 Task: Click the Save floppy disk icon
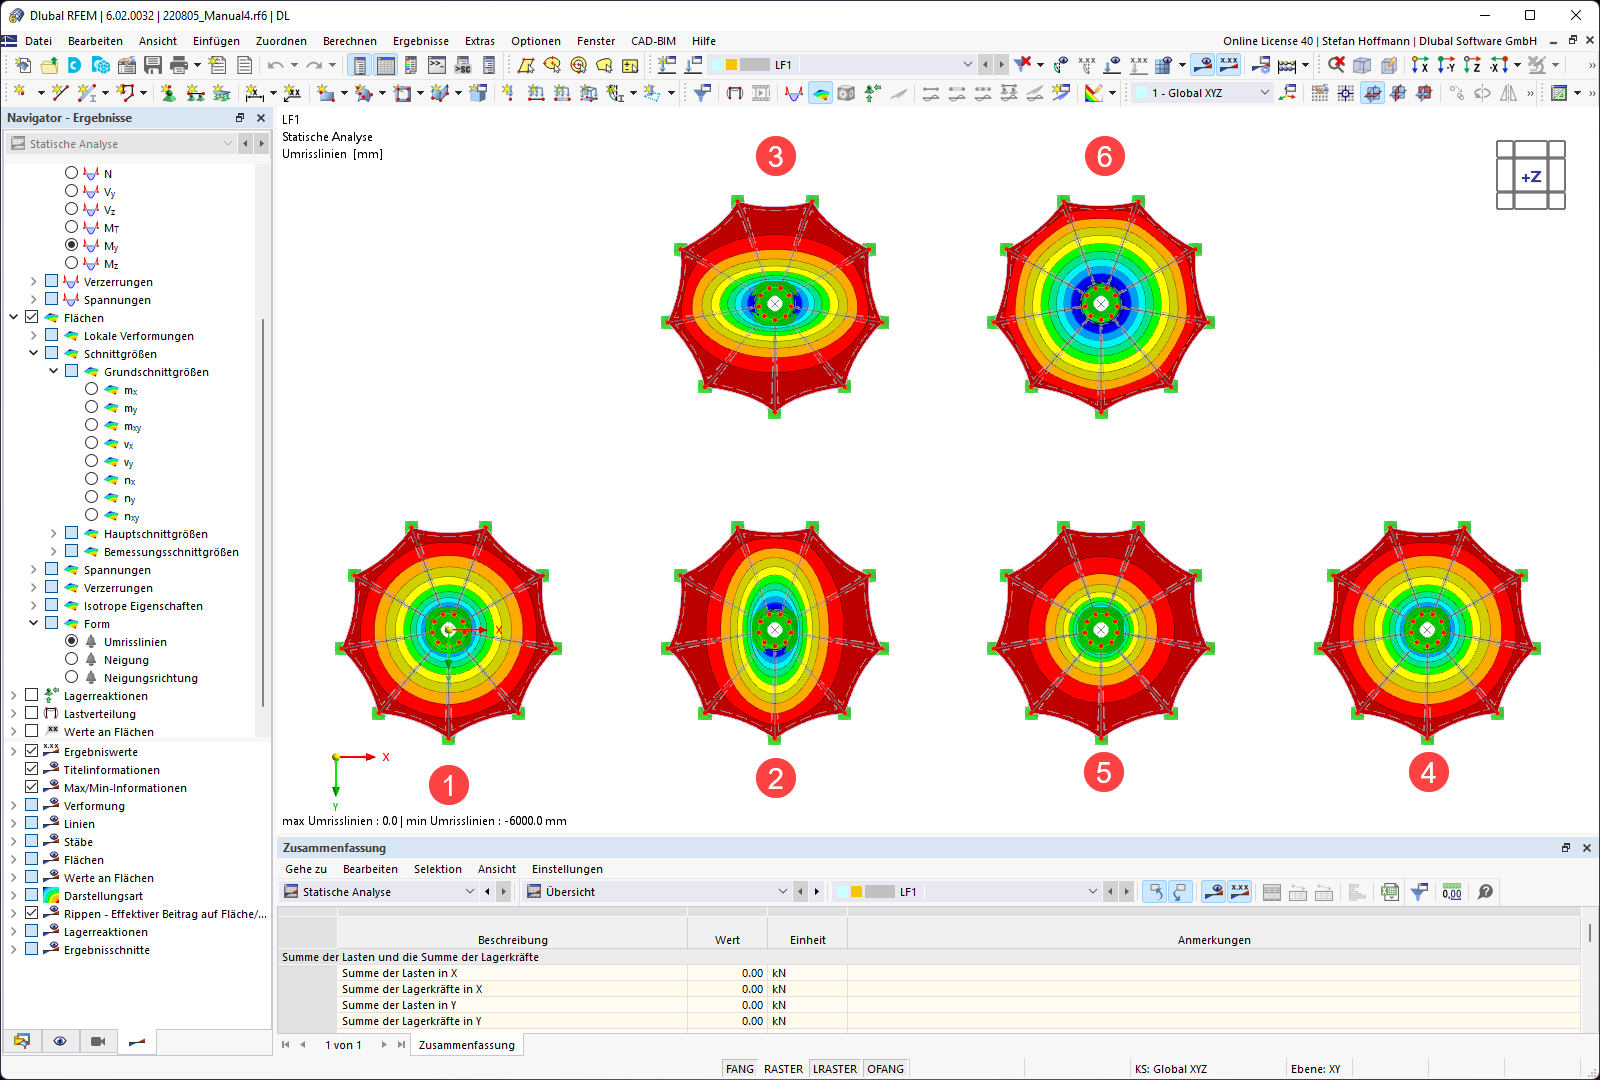tap(153, 65)
